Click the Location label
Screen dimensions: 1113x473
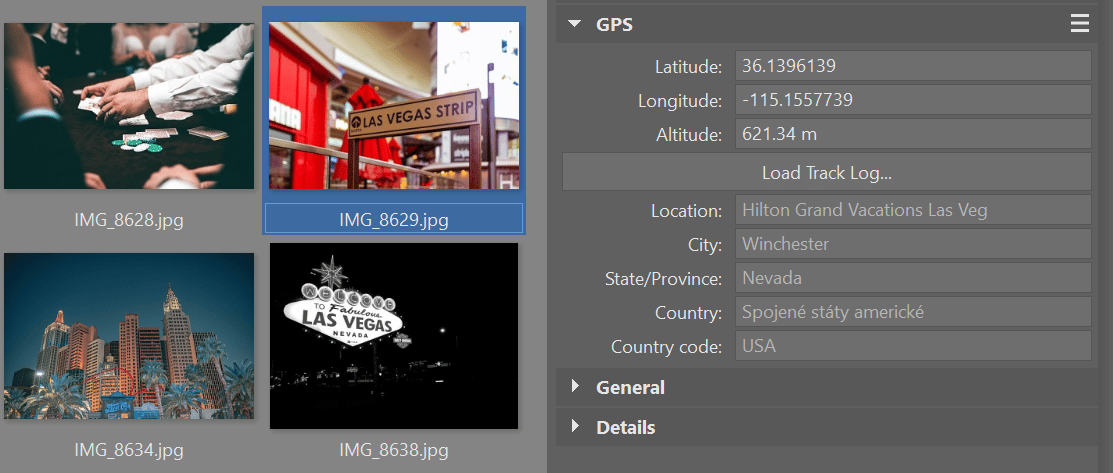pyautogui.click(x=686, y=211)
